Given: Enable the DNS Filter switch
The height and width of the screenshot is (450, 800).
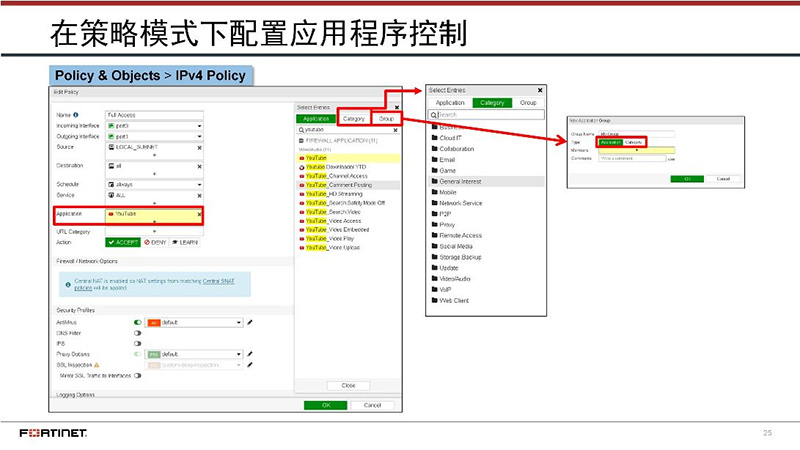Looking at the screenshot, I should click(x=137, y=333).
